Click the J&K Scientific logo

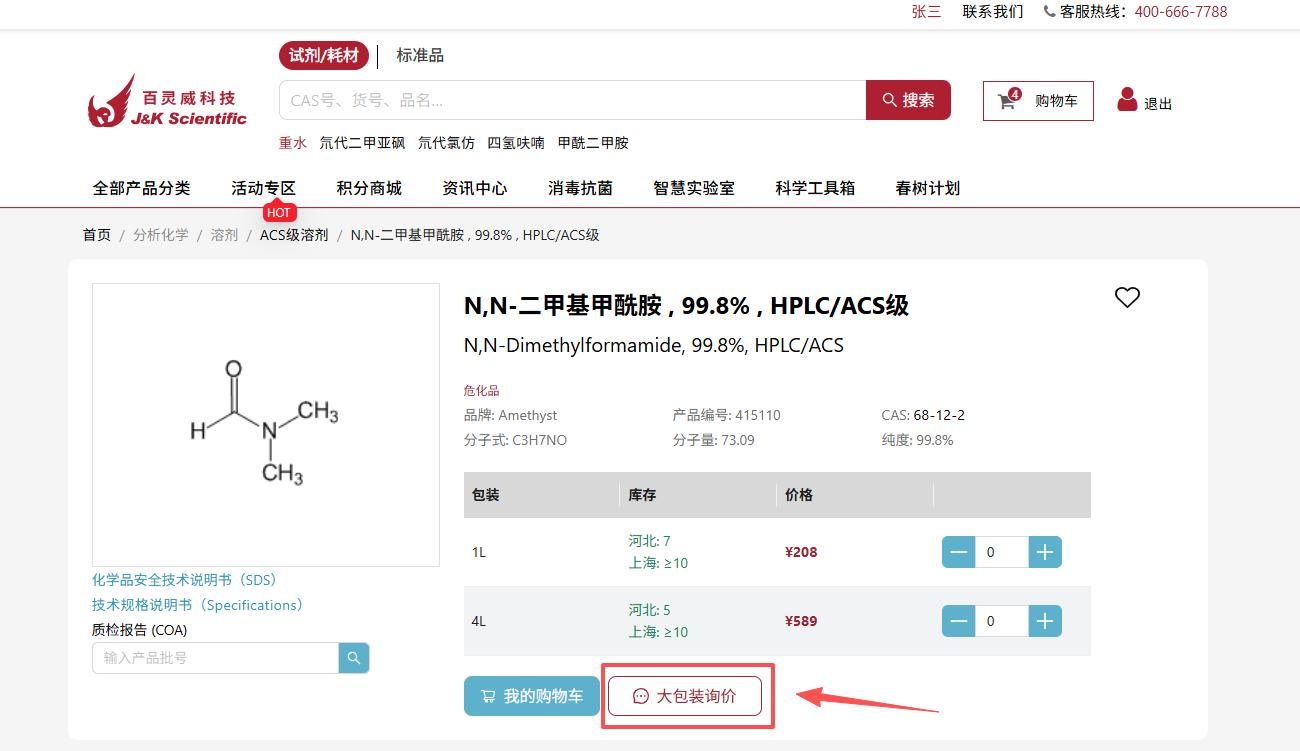coord(167,101)
